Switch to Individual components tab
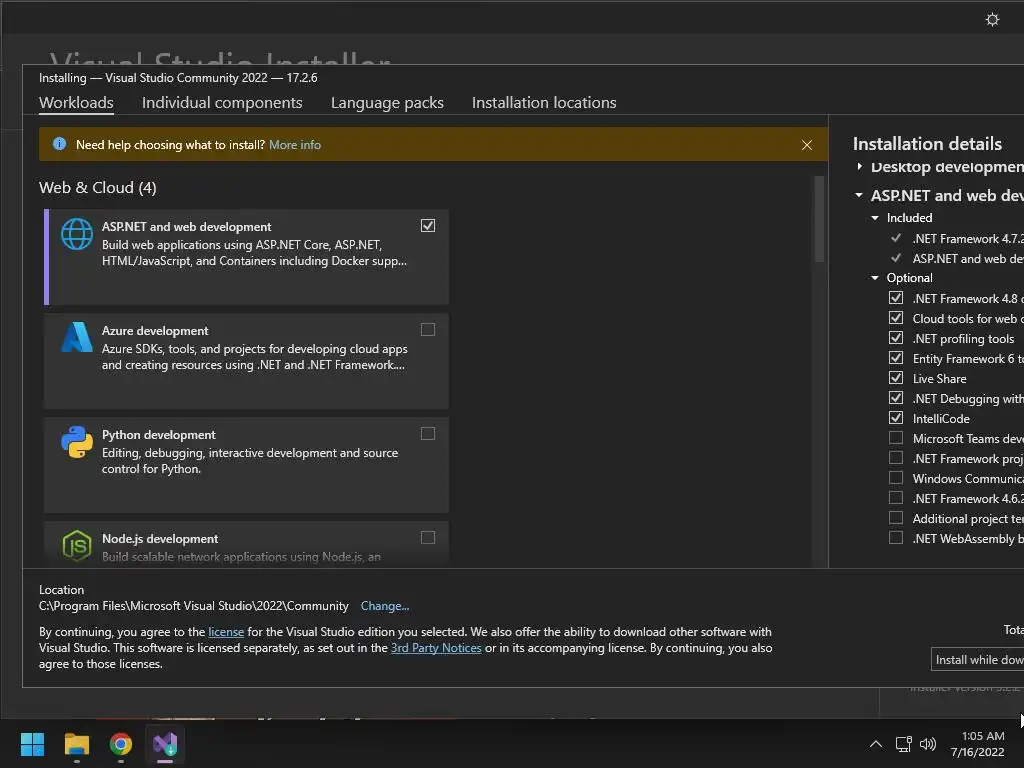Screen dimensions: 1024x768 (222, 103)
